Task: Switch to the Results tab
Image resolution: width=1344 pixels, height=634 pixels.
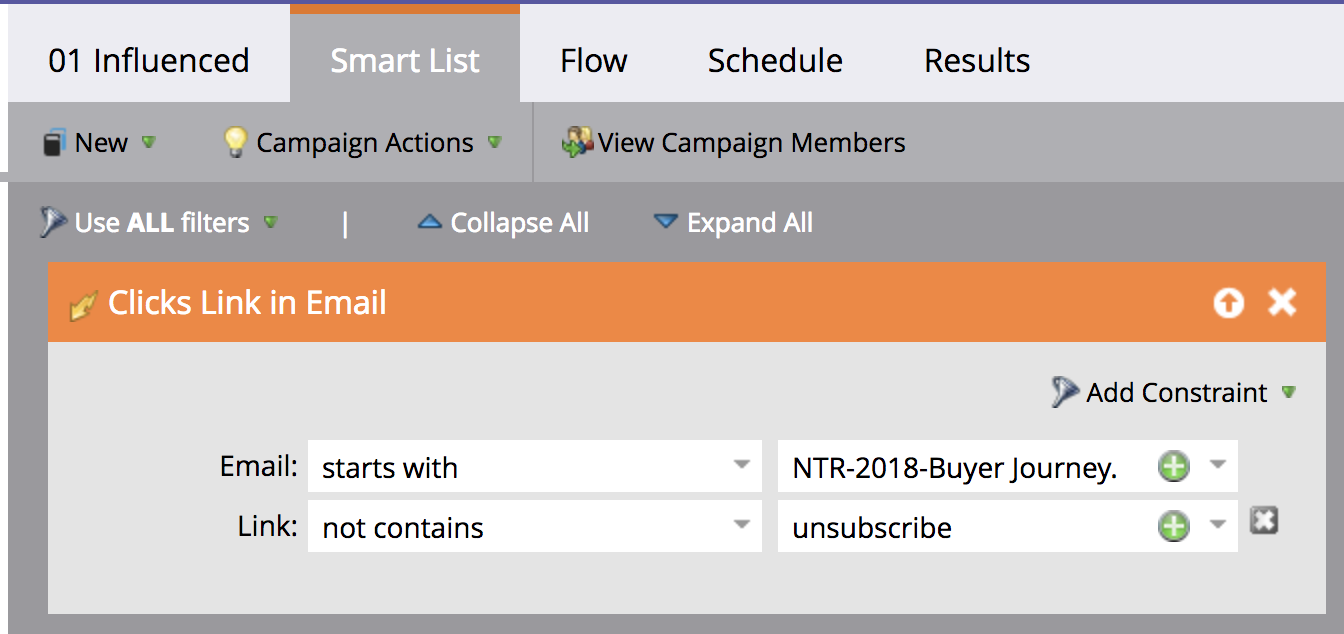Action: (976, 60)
